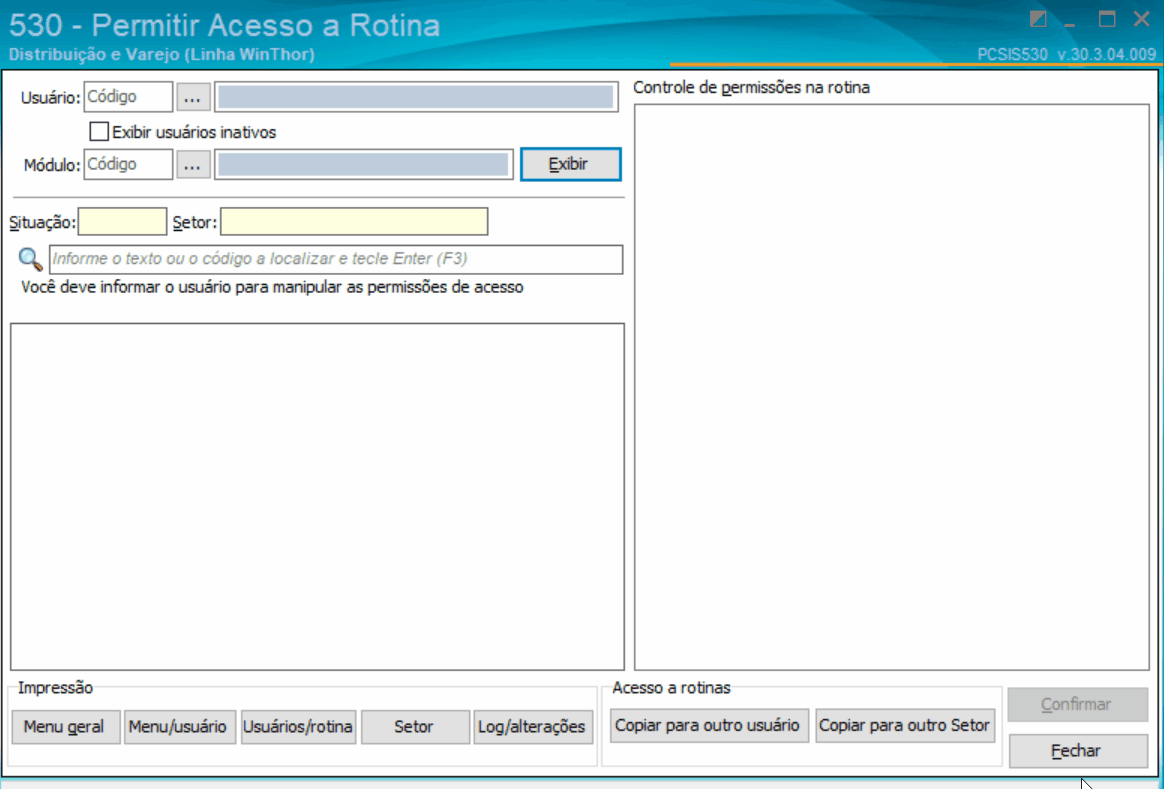
Task: Open the Situação yellow field
Action: point(122,222)
